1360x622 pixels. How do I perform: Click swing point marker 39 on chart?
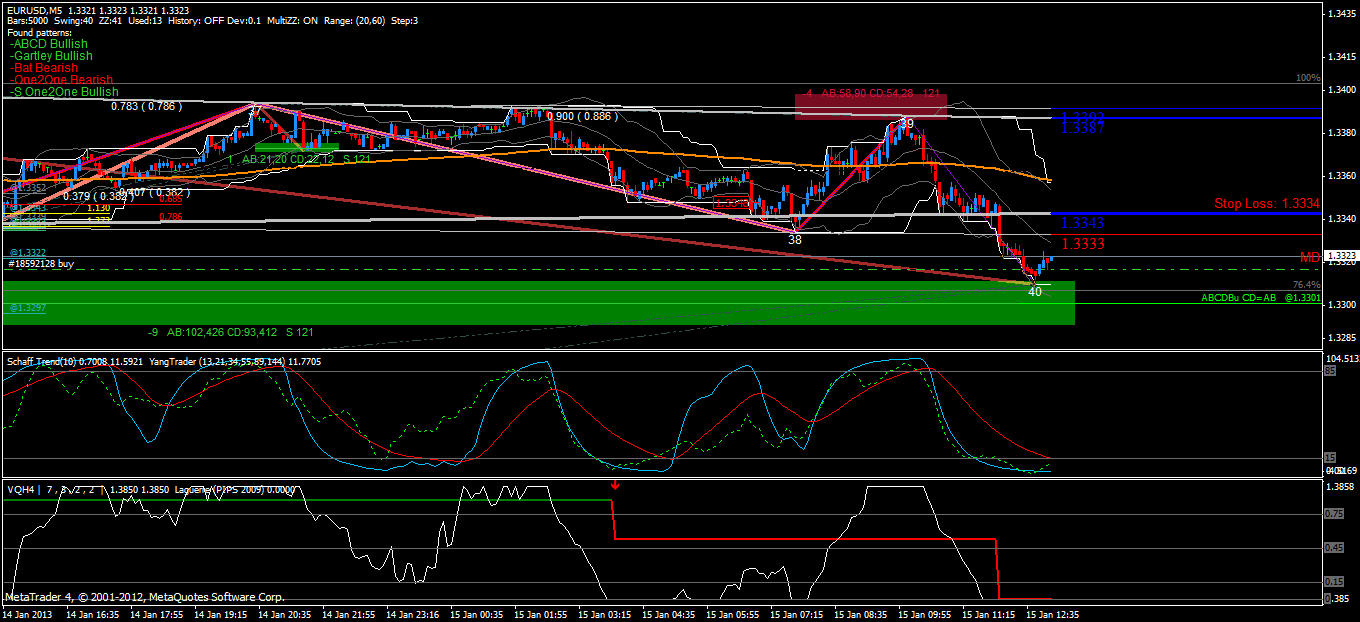click(x=906, y=123)
